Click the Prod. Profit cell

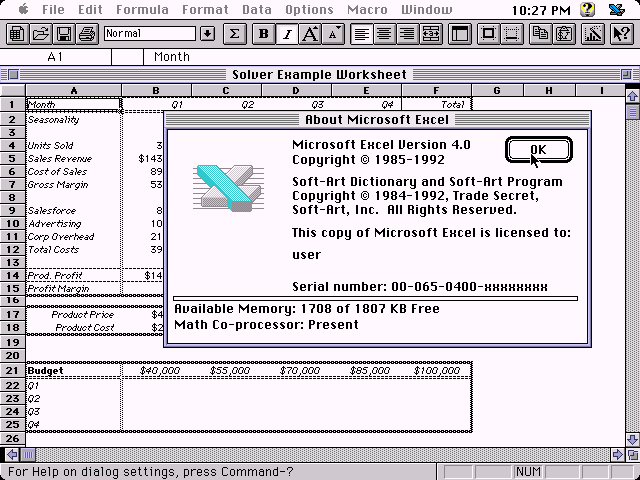73,276
